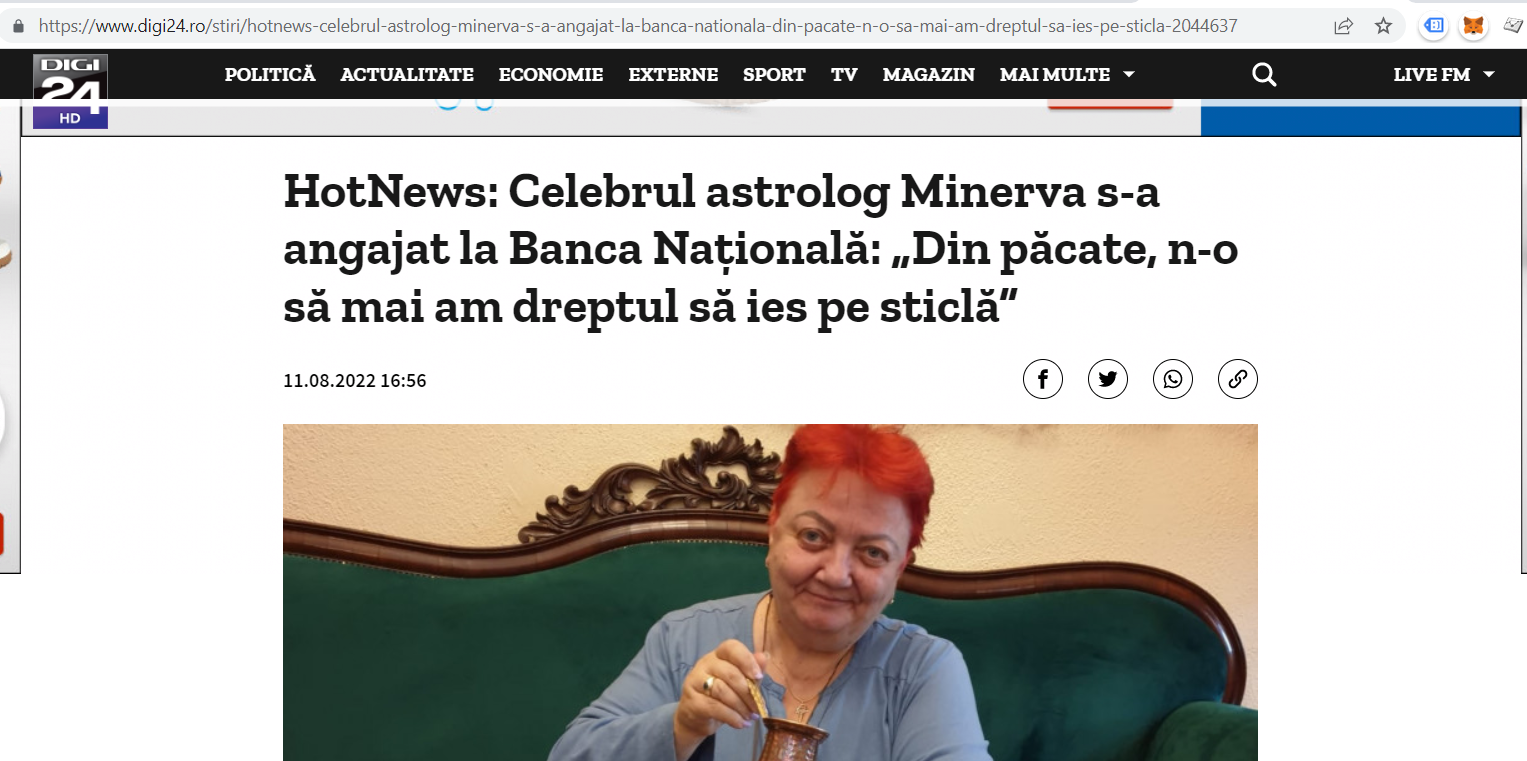Open the ECONOMIE menu section

click(551, 74)
